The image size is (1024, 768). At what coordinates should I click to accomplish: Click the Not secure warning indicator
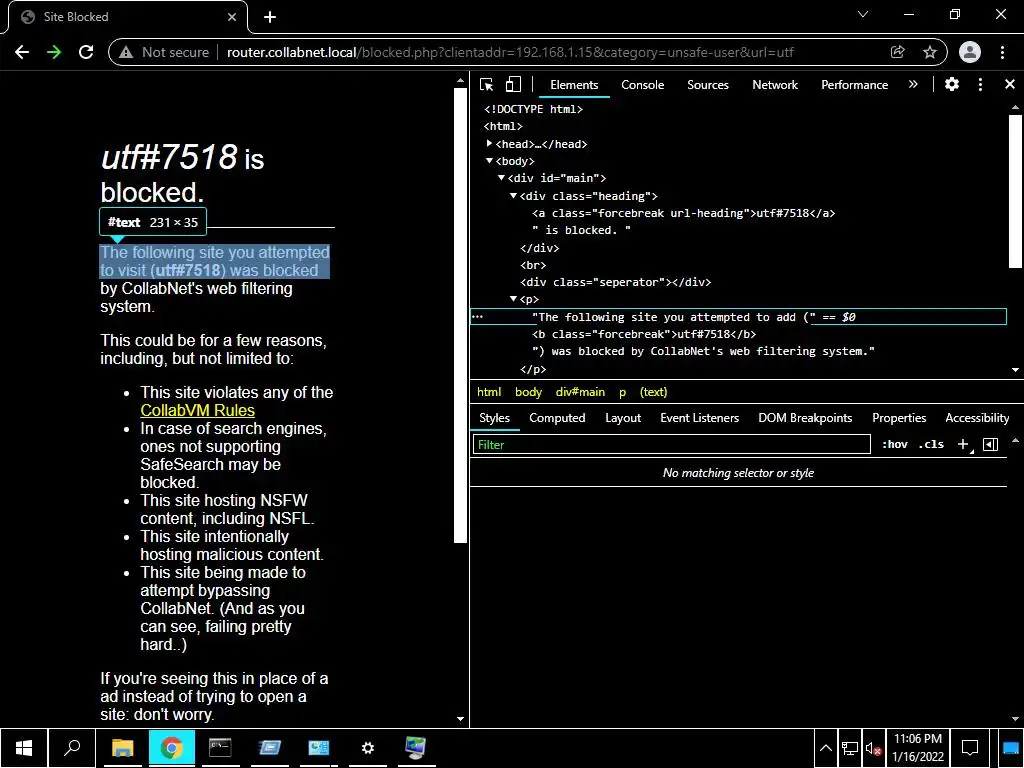point(164,52)
